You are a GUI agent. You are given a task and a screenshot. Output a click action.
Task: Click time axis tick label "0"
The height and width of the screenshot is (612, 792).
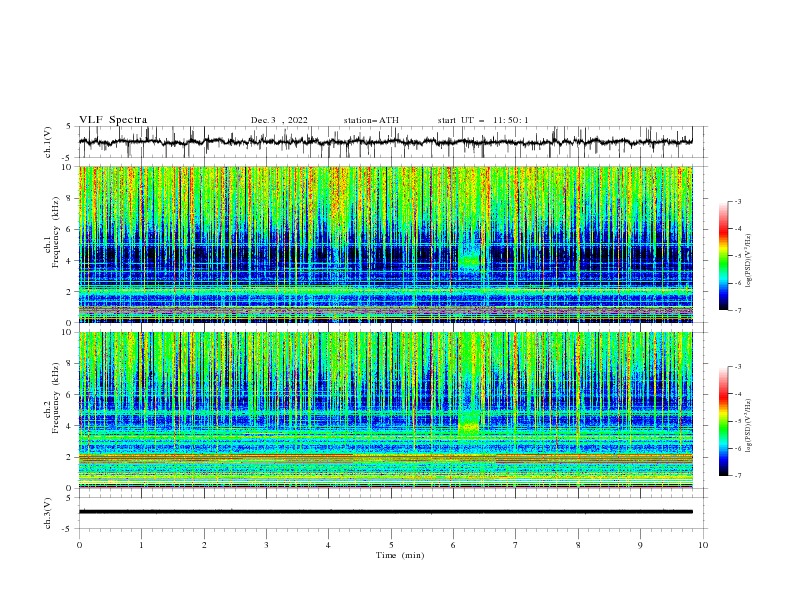[x=79, y=545]
